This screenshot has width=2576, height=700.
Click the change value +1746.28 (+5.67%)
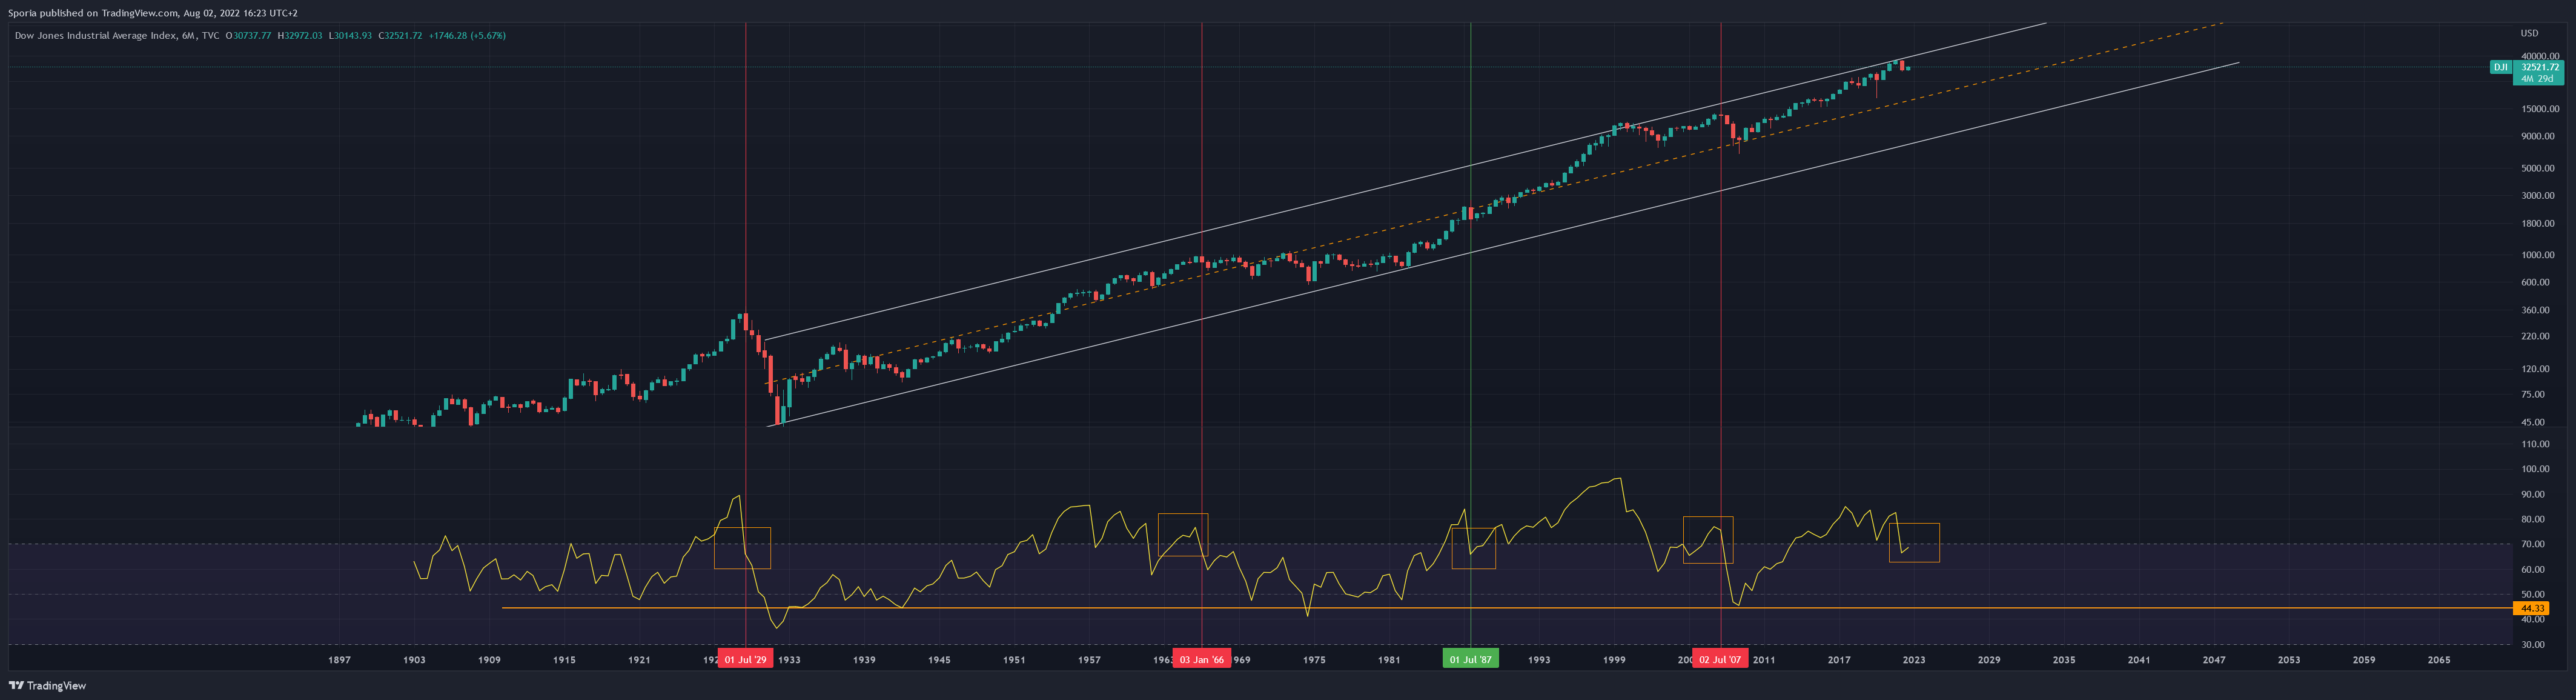pos(467,36)
